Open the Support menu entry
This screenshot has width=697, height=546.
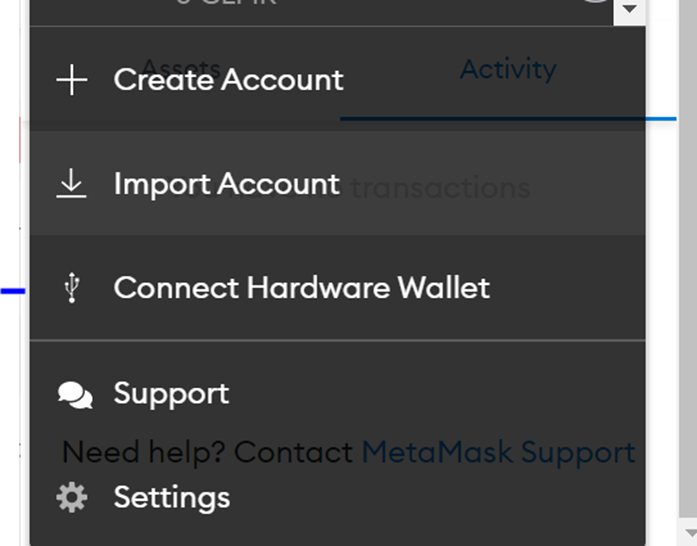[x=171, y=393]
